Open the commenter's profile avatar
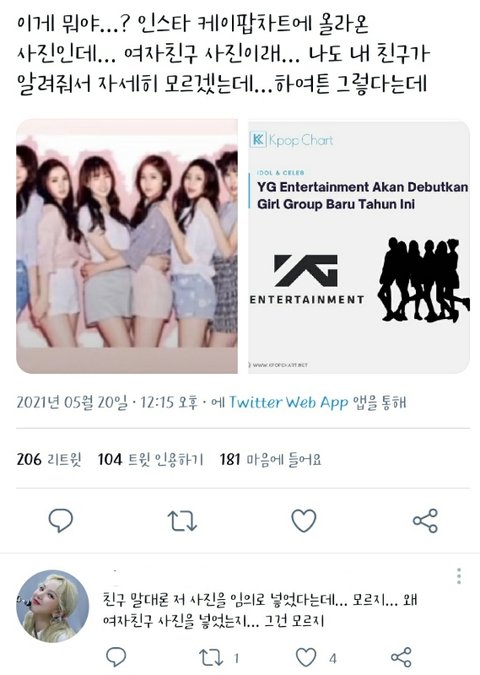 53,606
